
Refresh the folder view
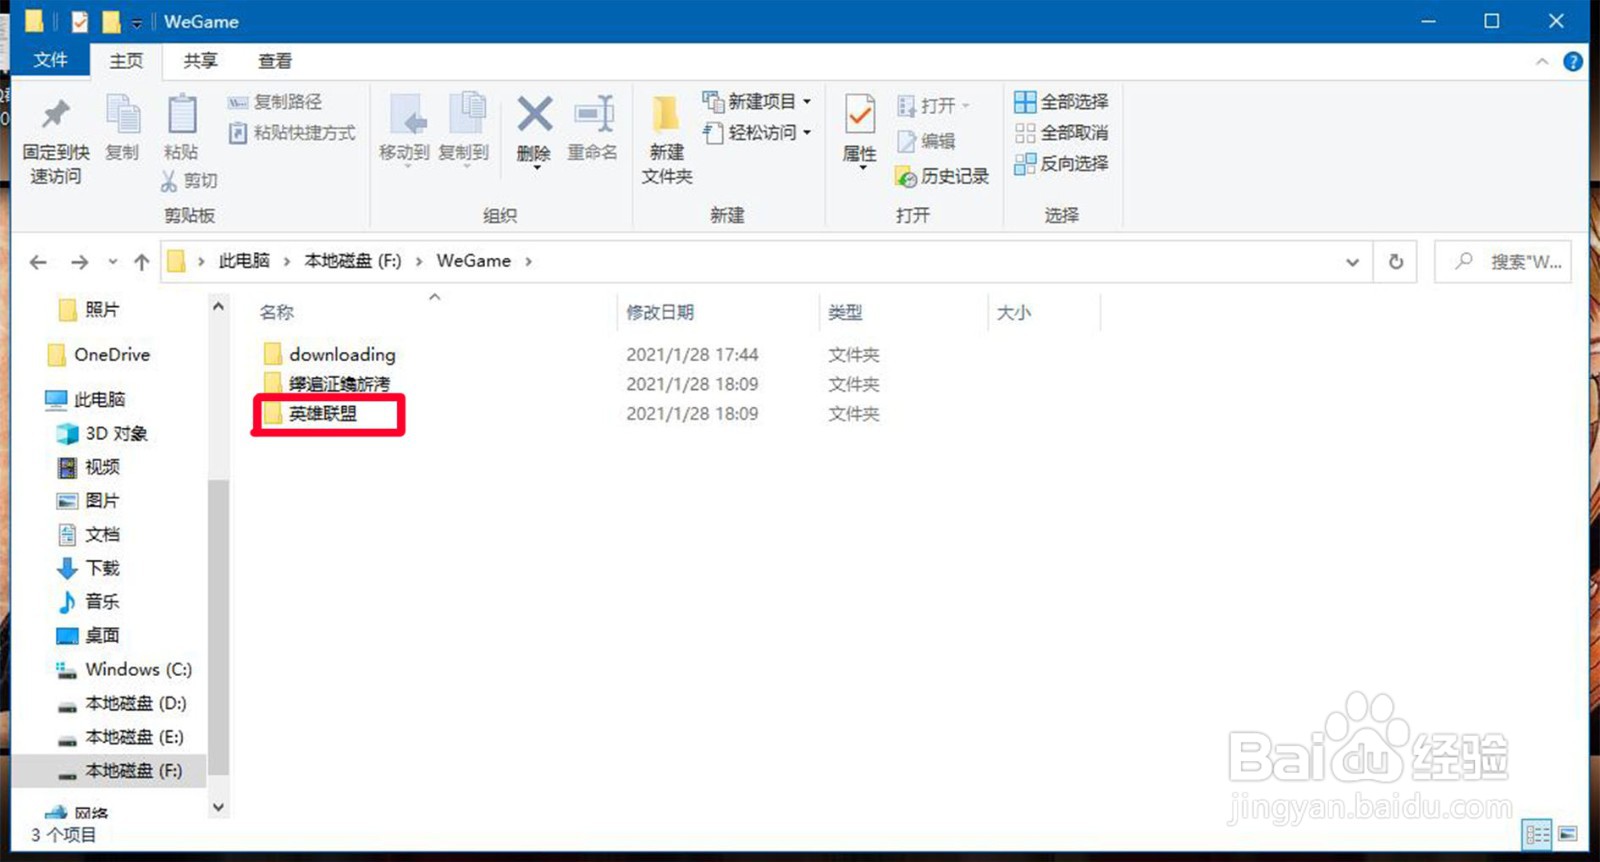pyautogui.click(x=1396, y=262)
